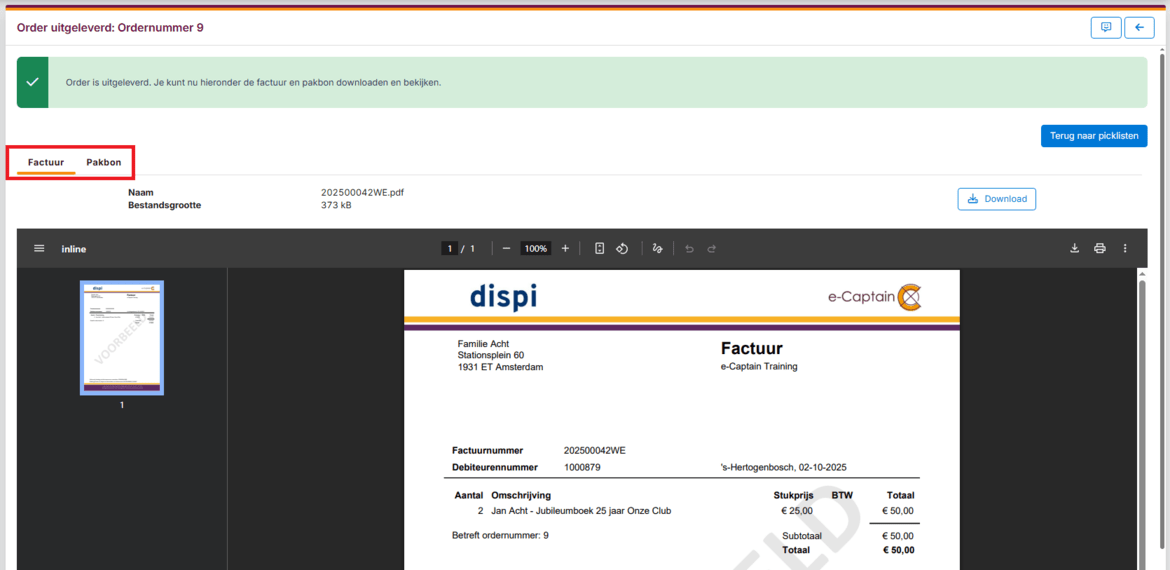Go back using the arrow button
The height and width of the screenshot is (570, 1170).
click(x=1139, y=28)
